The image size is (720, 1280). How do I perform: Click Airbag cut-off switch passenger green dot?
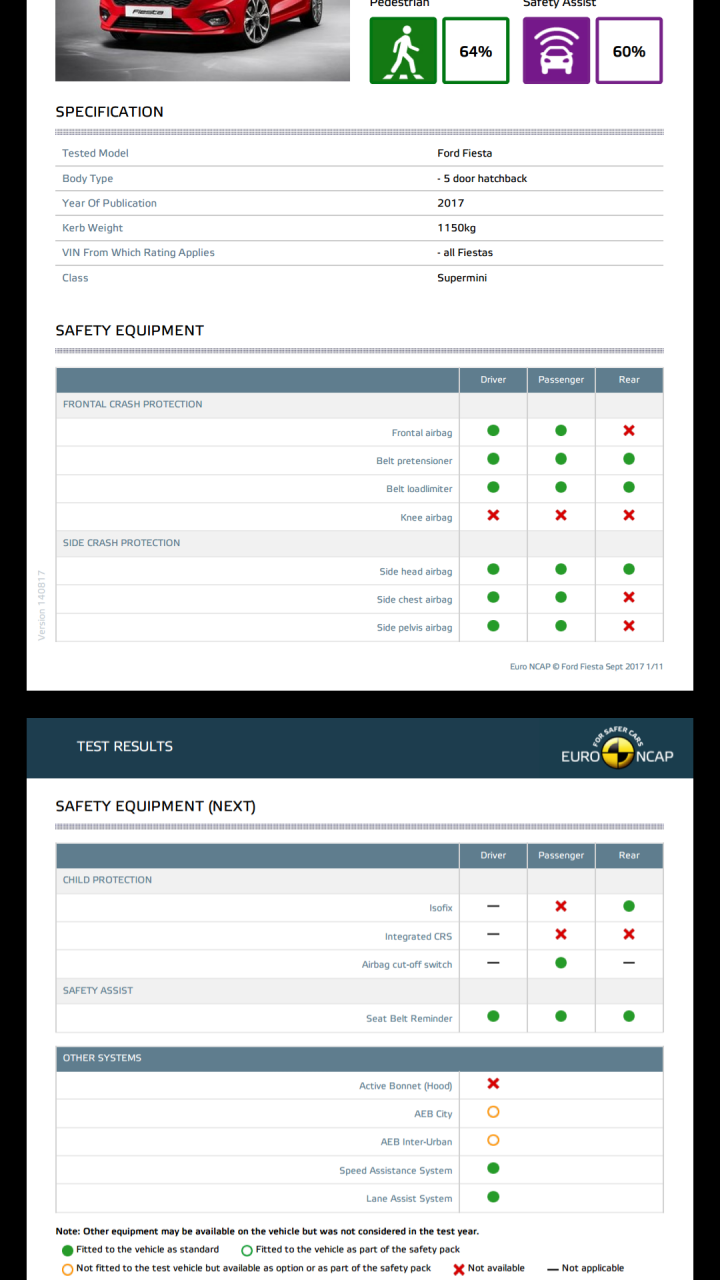click(561, 962)
